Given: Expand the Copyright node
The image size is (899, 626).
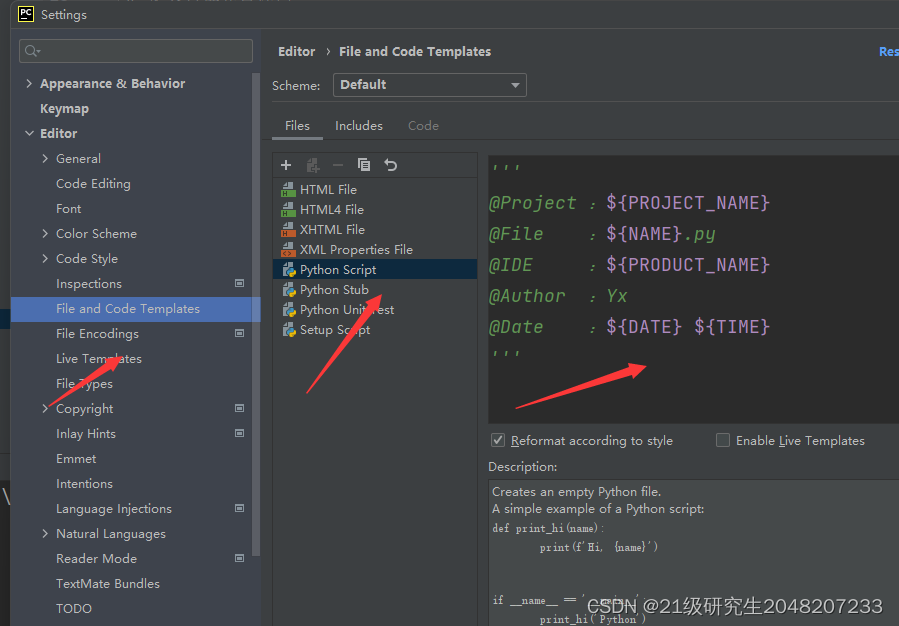Looking at the screenshot, I should click(45, 408).
